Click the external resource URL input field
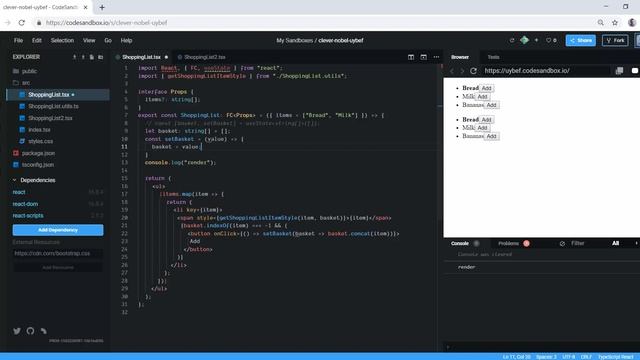The image size is (640, 360). [x=58, y=253]
